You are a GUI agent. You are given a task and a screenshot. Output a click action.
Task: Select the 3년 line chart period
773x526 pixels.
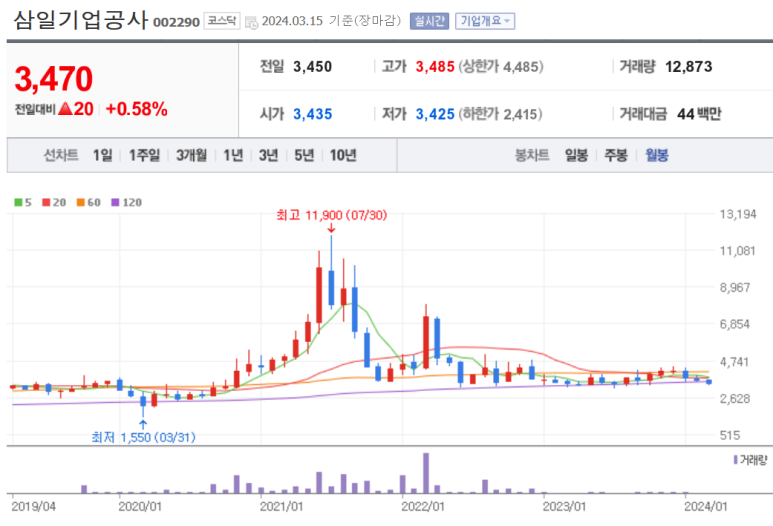point(269,156)
